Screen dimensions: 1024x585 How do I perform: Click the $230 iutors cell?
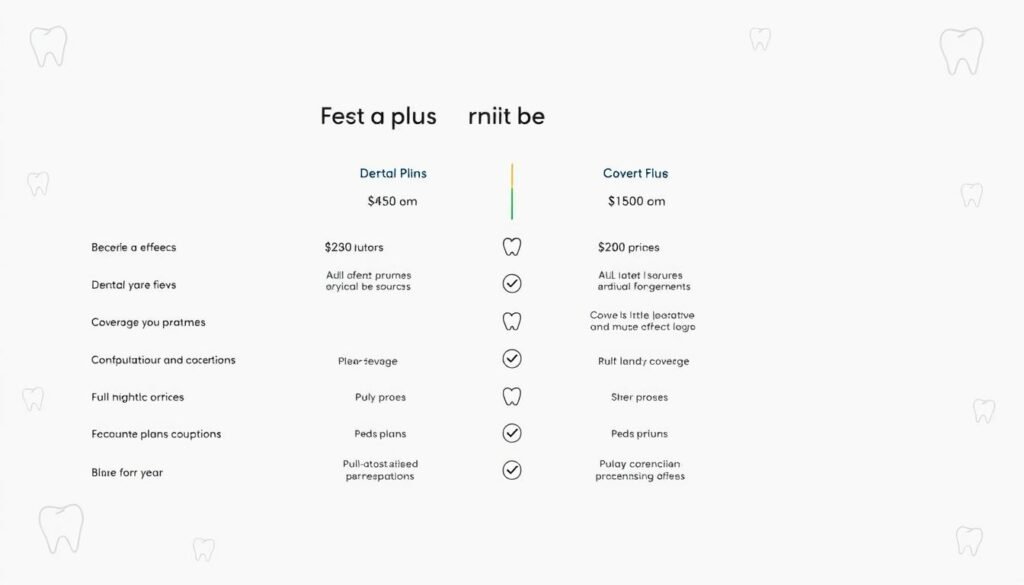354,247
